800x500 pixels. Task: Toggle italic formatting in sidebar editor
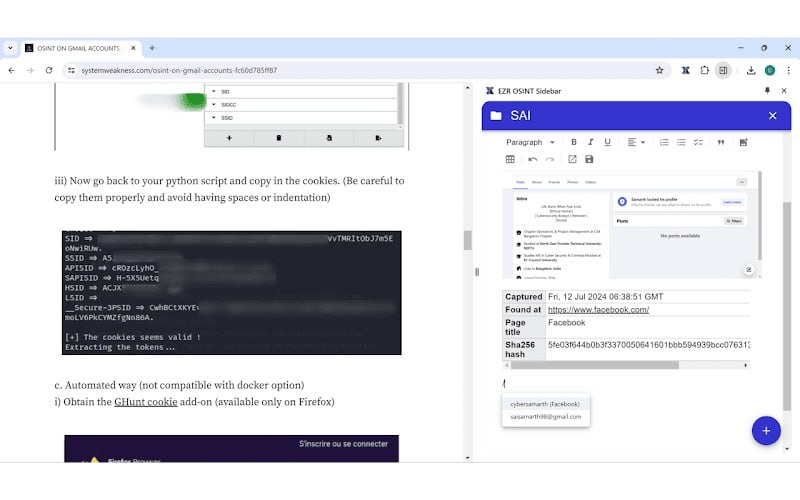[590, 142]
